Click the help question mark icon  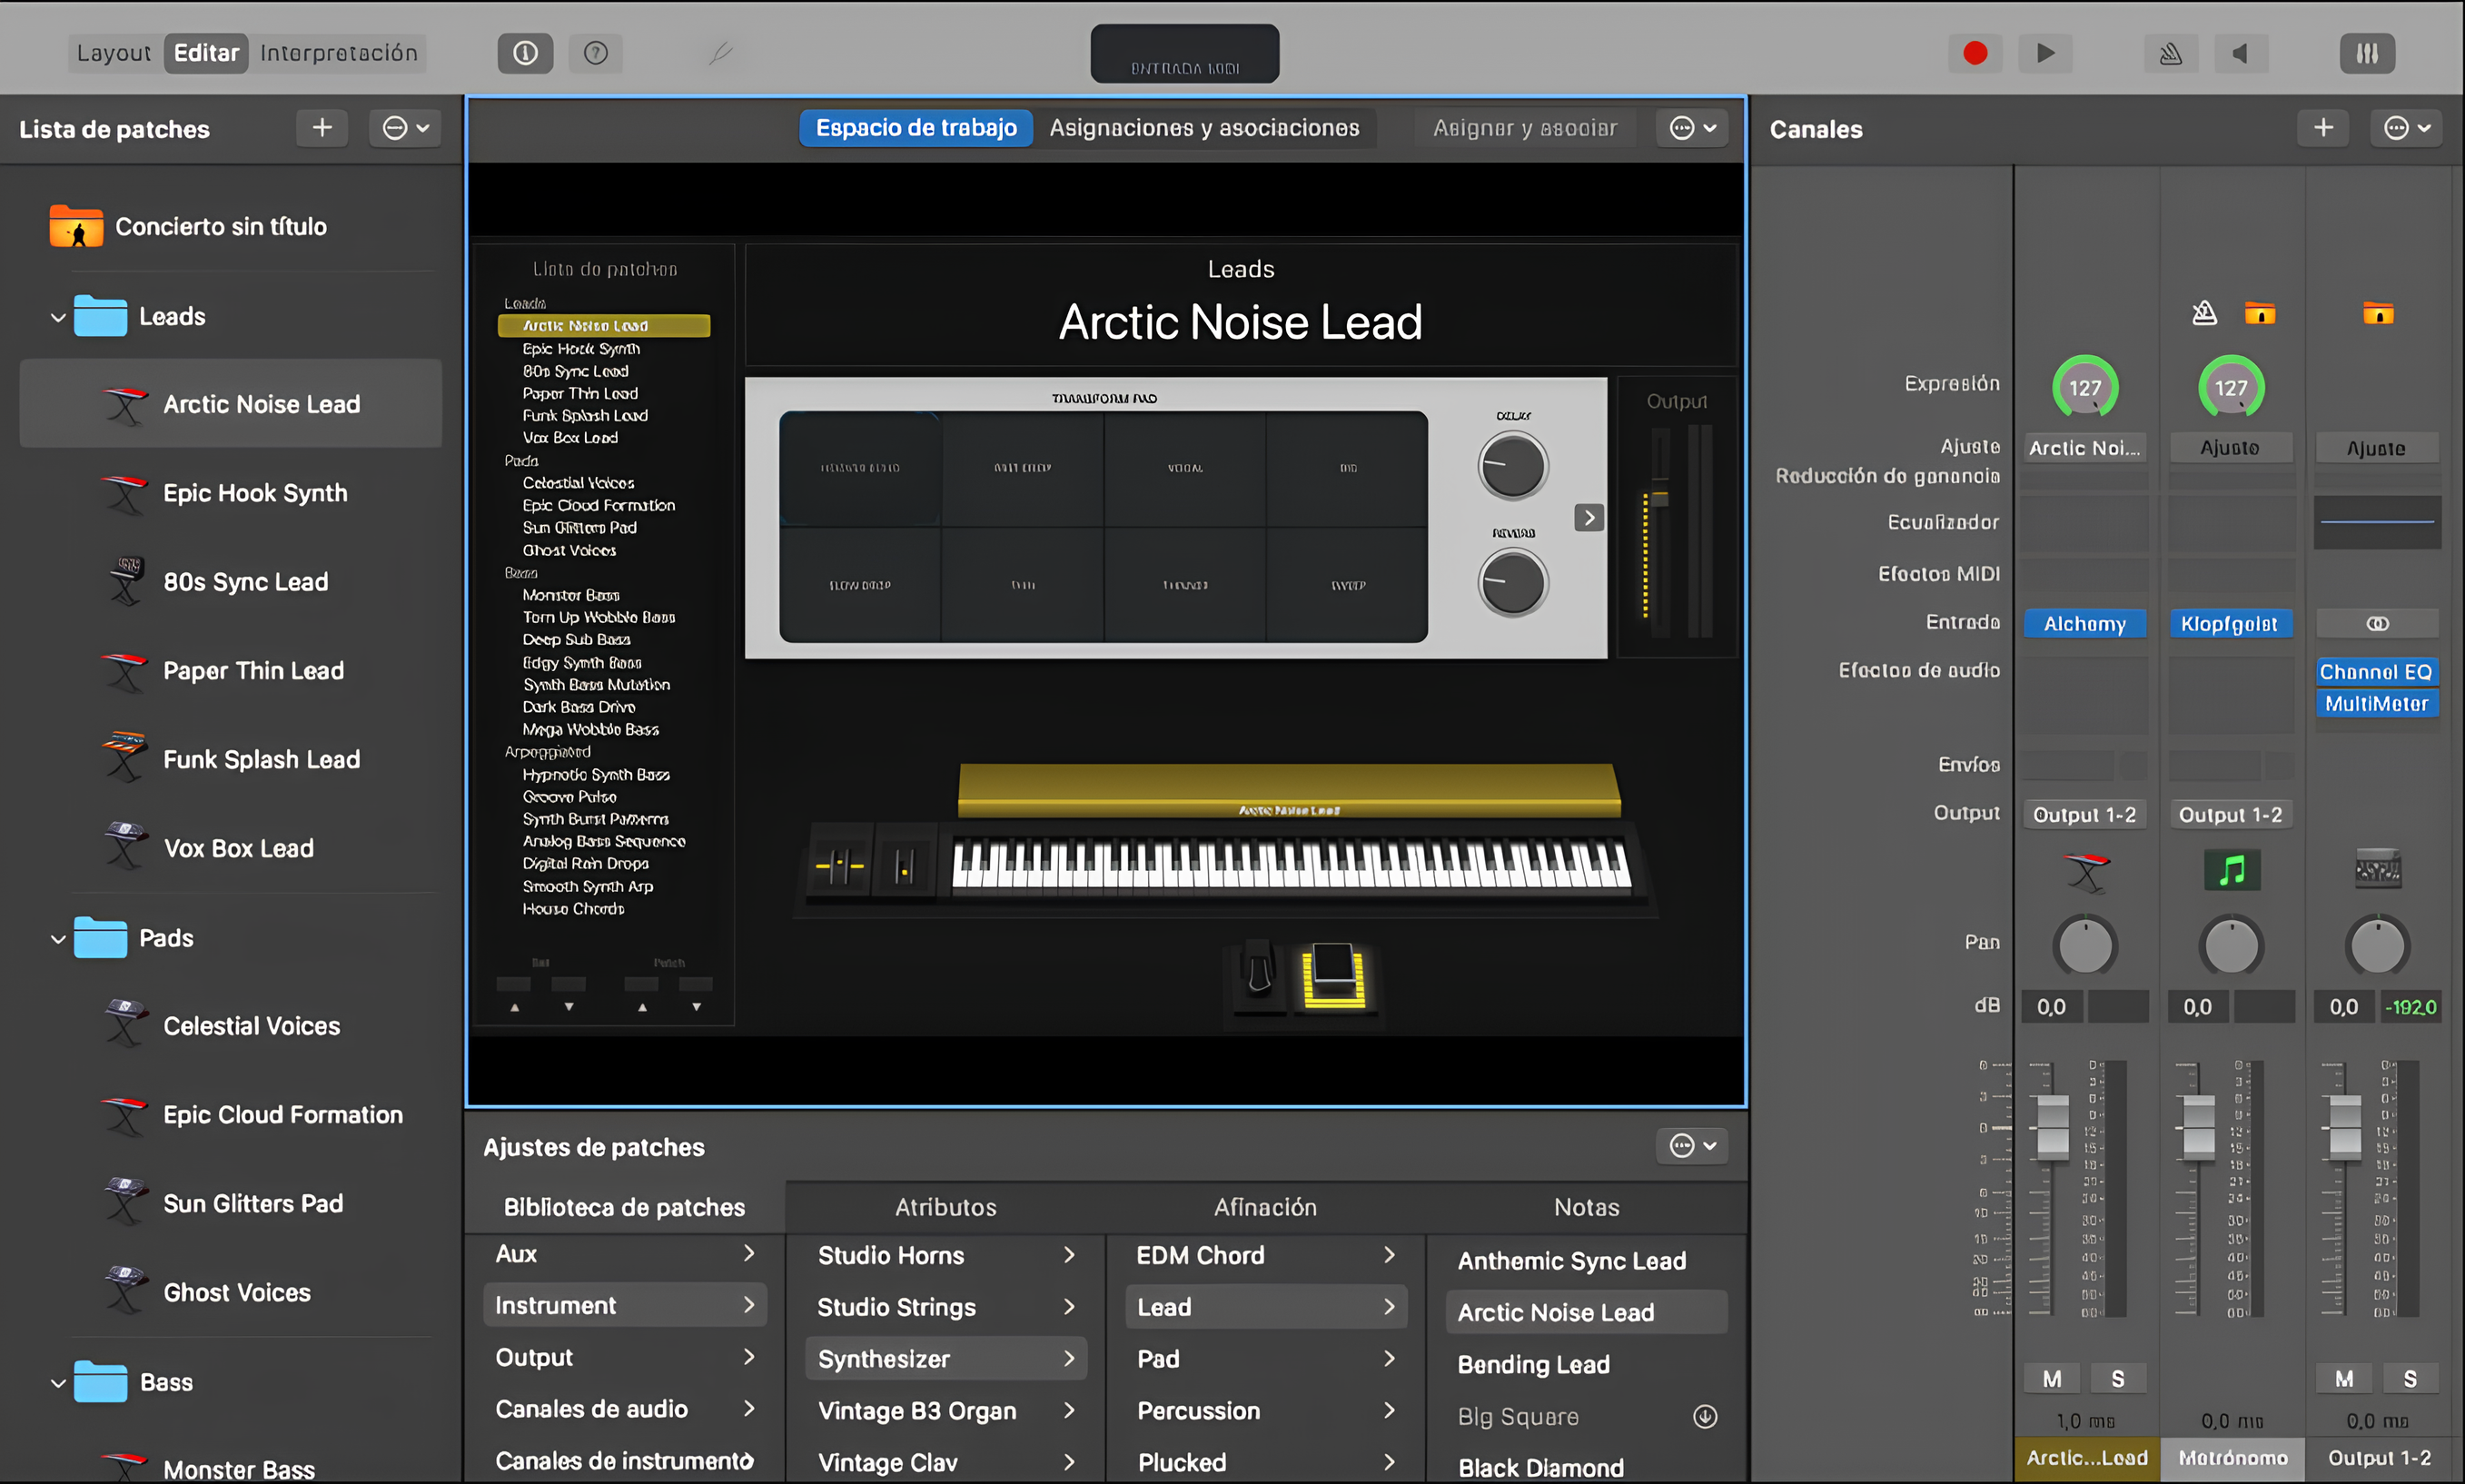coord(595,53)
